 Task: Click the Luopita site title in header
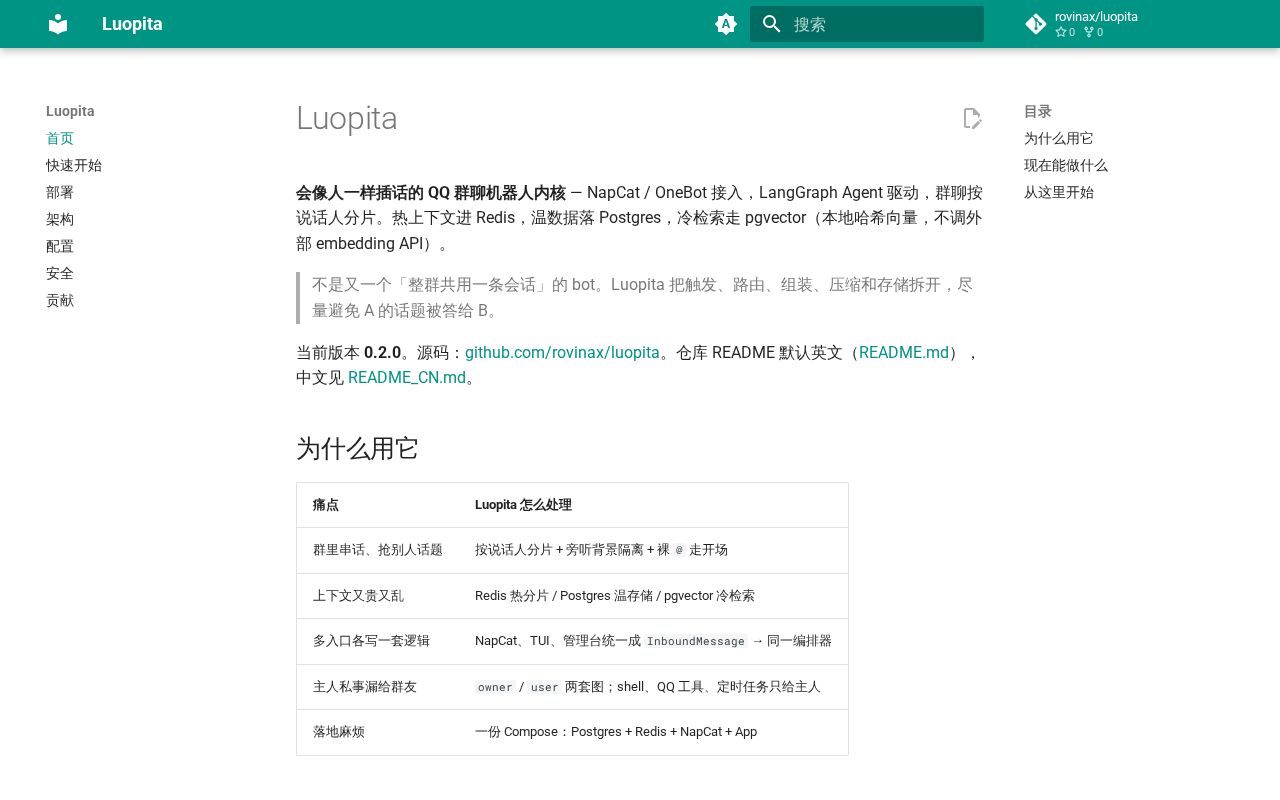click(132, 24)
